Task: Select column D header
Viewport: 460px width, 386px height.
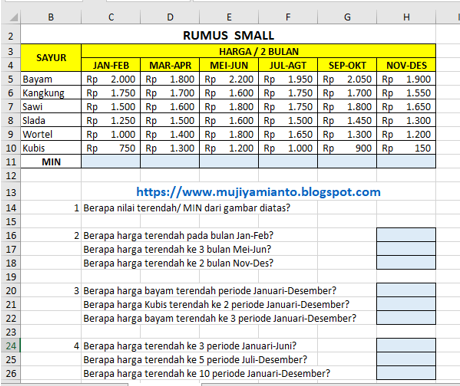Action: (x=170, y=17)
